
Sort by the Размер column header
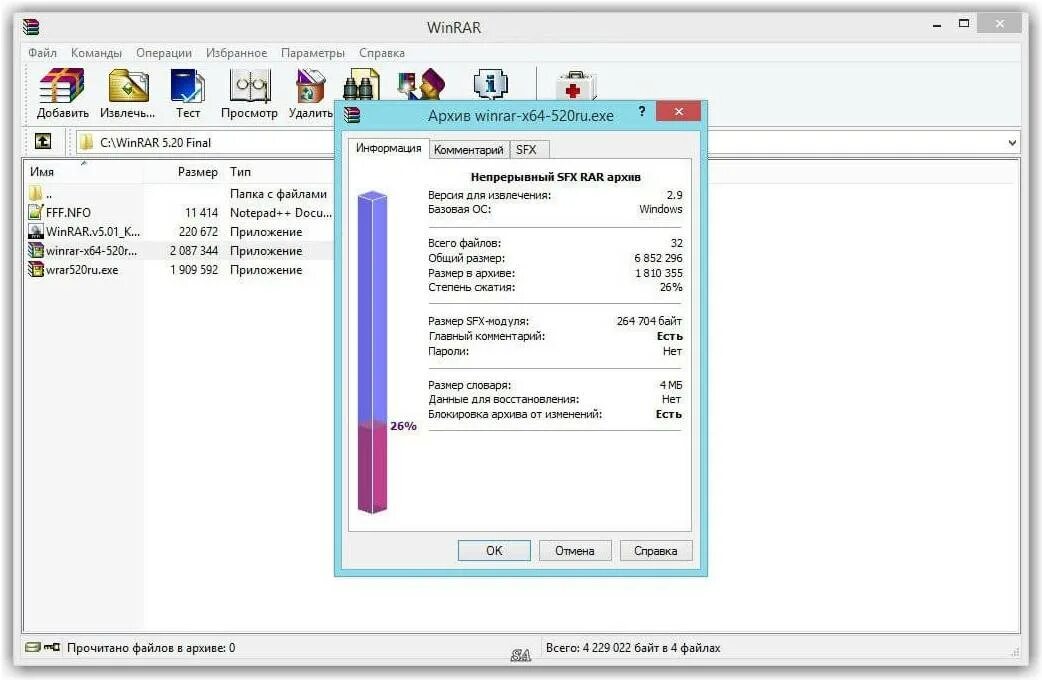(197, 171)
